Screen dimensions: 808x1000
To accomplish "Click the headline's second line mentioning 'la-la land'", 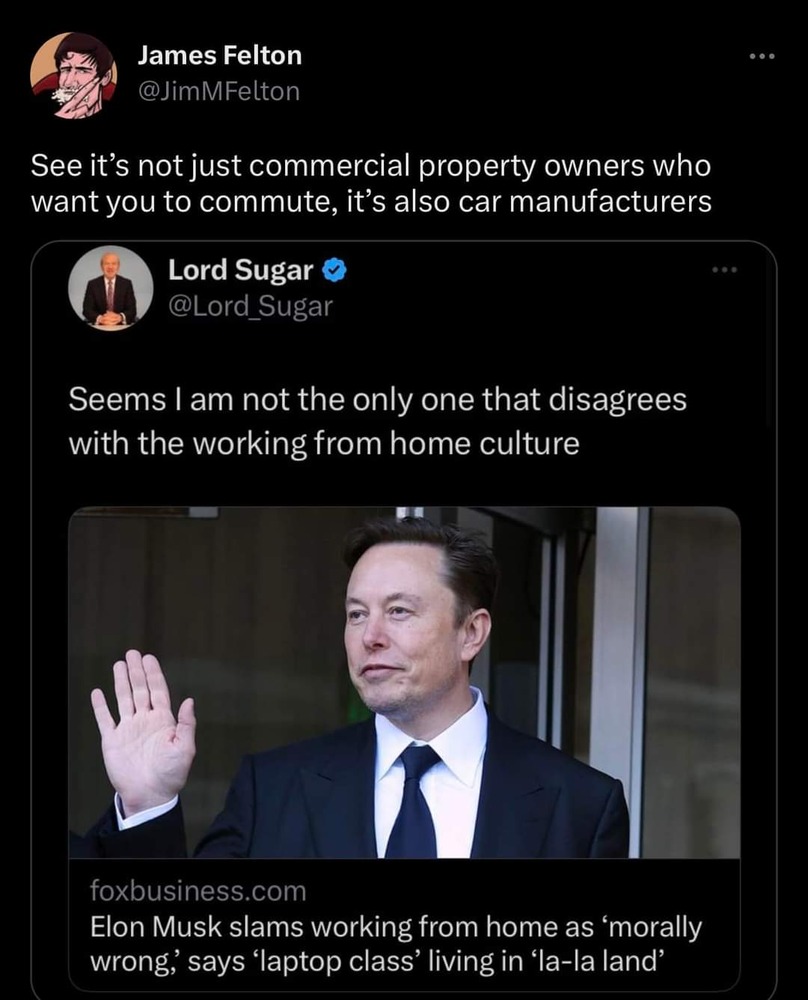I will (x=375, y=961).
